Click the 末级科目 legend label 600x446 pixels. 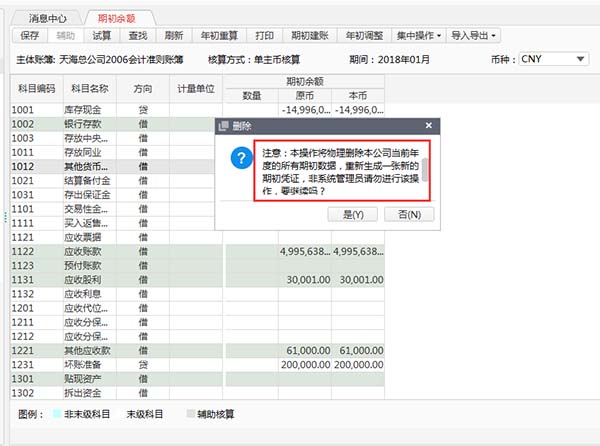(145, 414)
